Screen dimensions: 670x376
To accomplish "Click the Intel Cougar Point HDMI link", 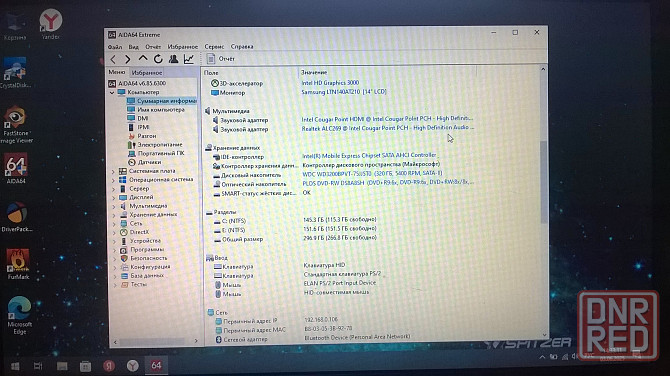I will (387, 118).
